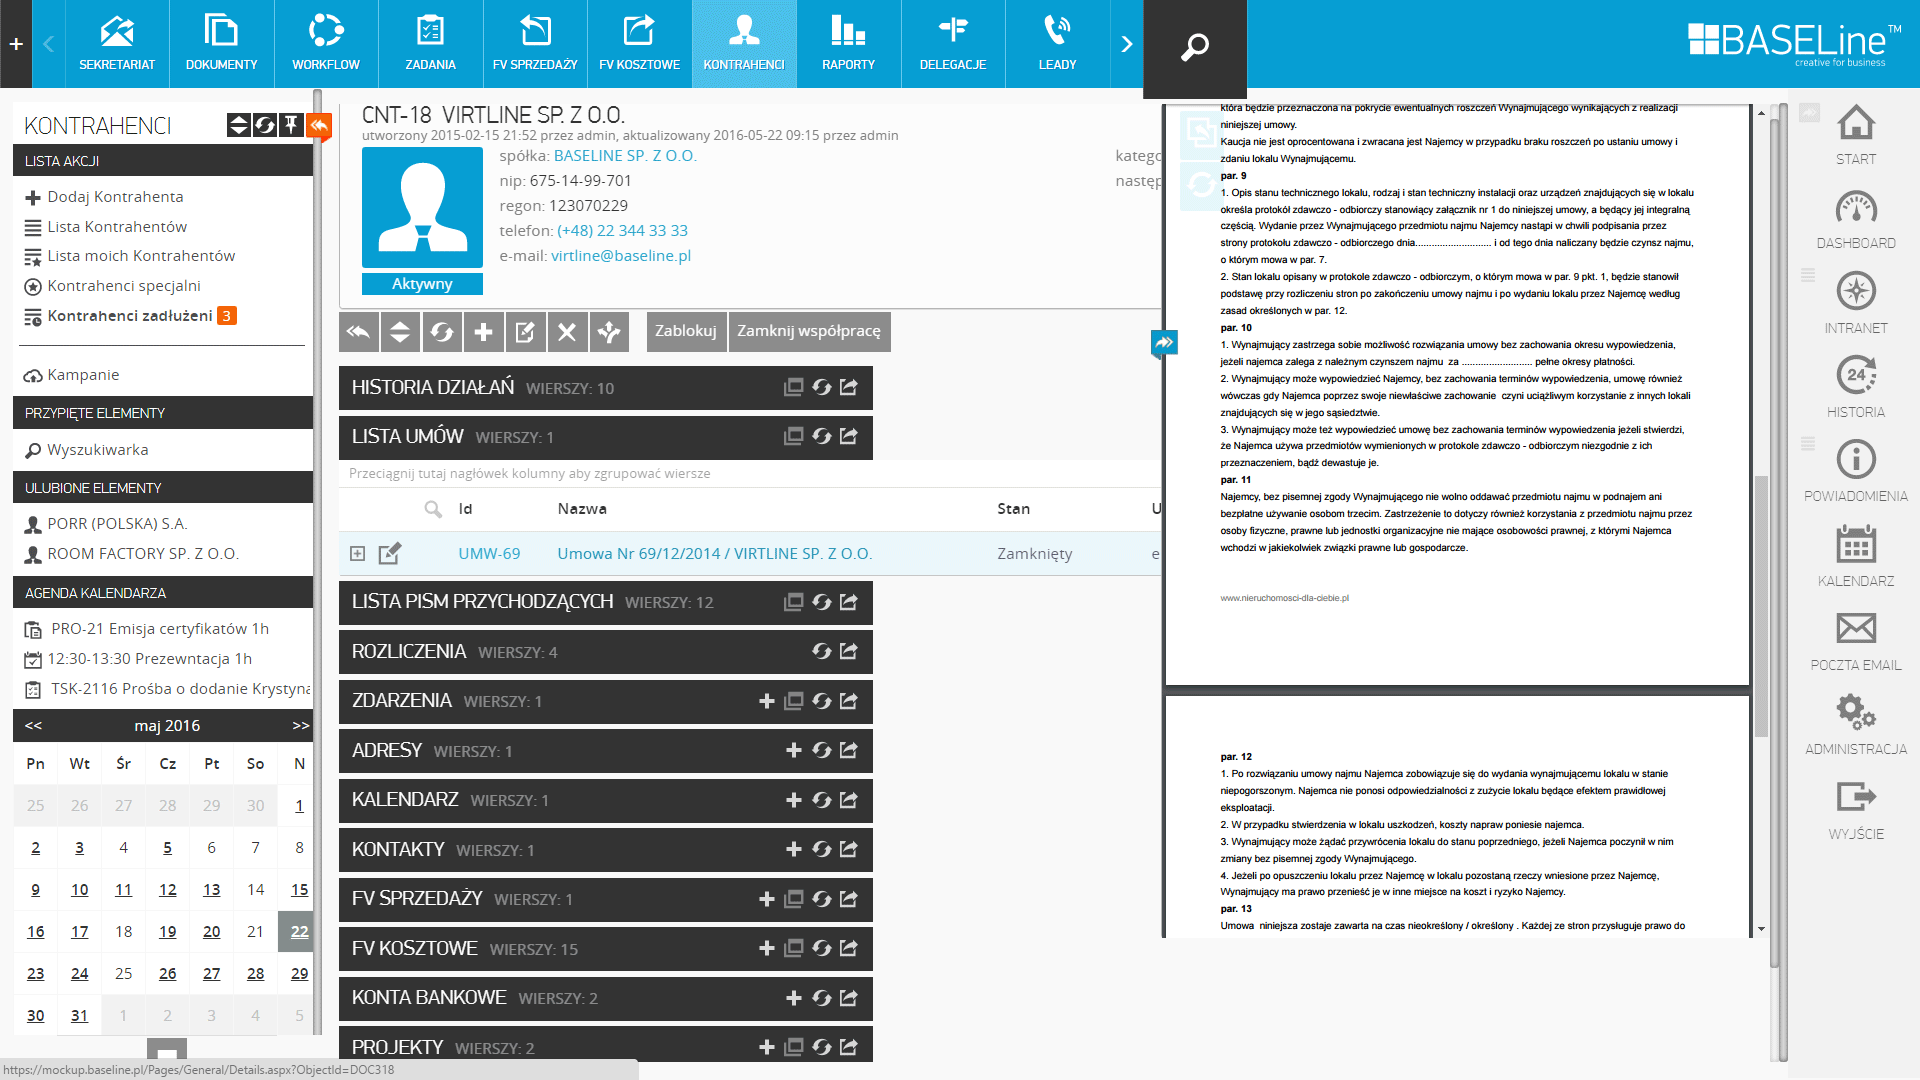1920x1080 pixels.
Task: Open Umowa Nr 69/12/2014 link
Action: pyautogui.click(x=715, y=554)
